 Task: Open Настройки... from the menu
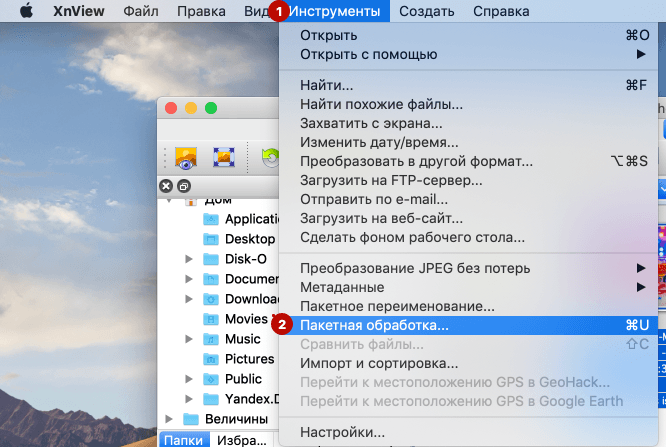[468, 432]
